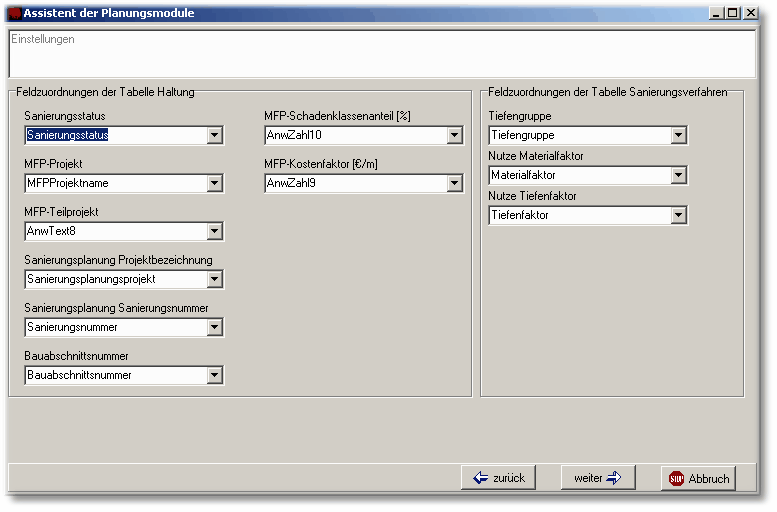777x512 pixels.
Task: Open MFP-Schadenklassenanteil [%] dropdown
Action: [x=454, y=135]
